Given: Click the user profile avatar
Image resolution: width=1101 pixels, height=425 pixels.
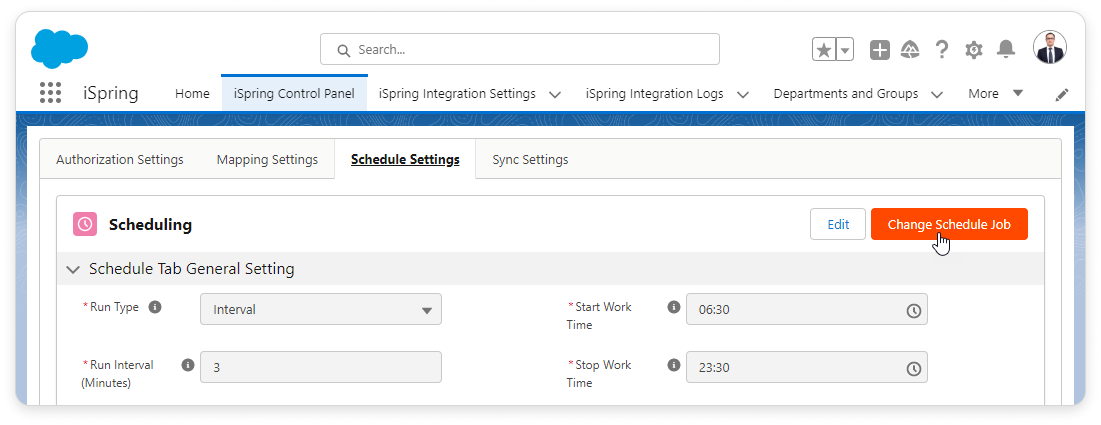Looking at the screenshot, I should (x=1049, y=47).
